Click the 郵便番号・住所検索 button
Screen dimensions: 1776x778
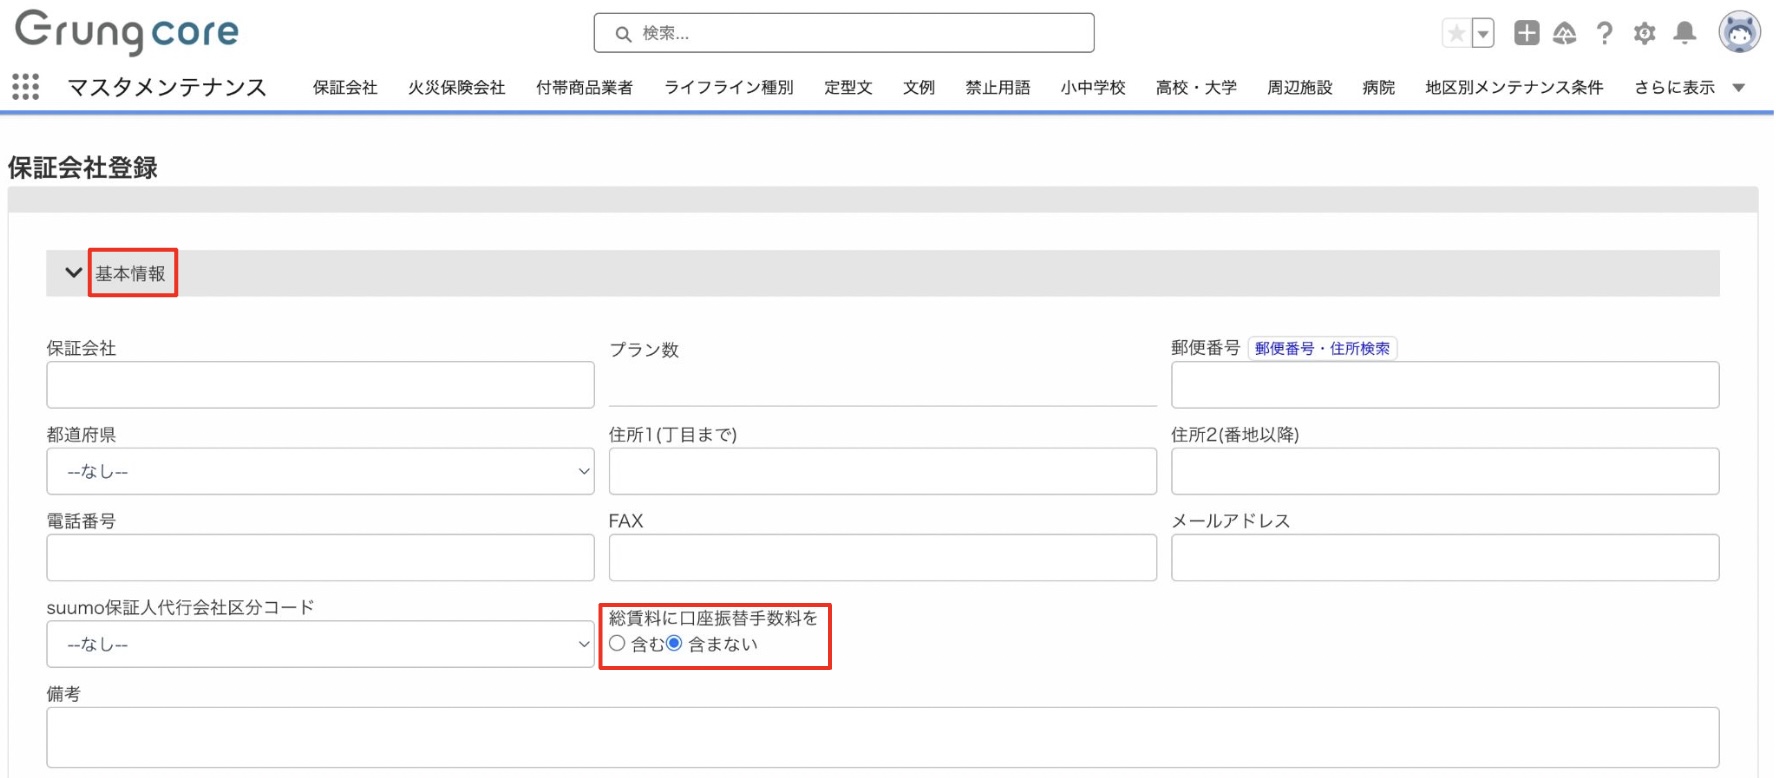1321,349
